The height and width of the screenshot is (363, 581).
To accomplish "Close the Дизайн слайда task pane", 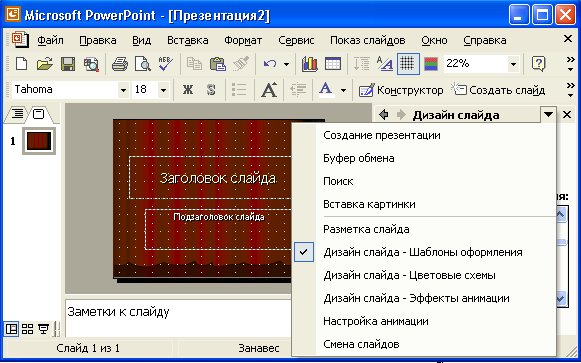I will coord(567,115).
